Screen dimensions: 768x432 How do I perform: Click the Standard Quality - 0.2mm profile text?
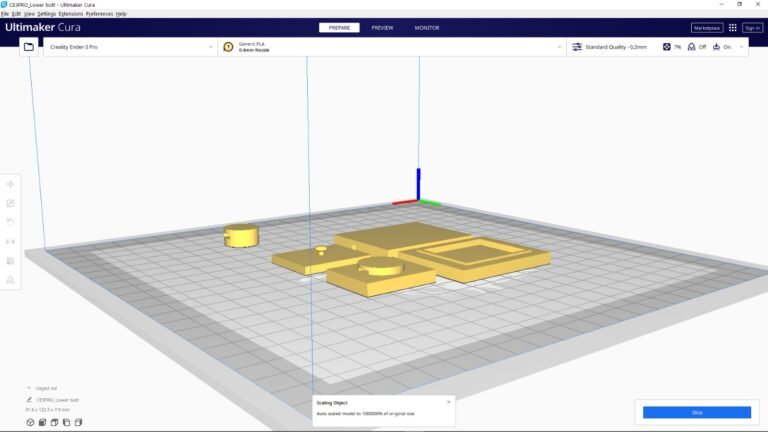tap(616, 47)
